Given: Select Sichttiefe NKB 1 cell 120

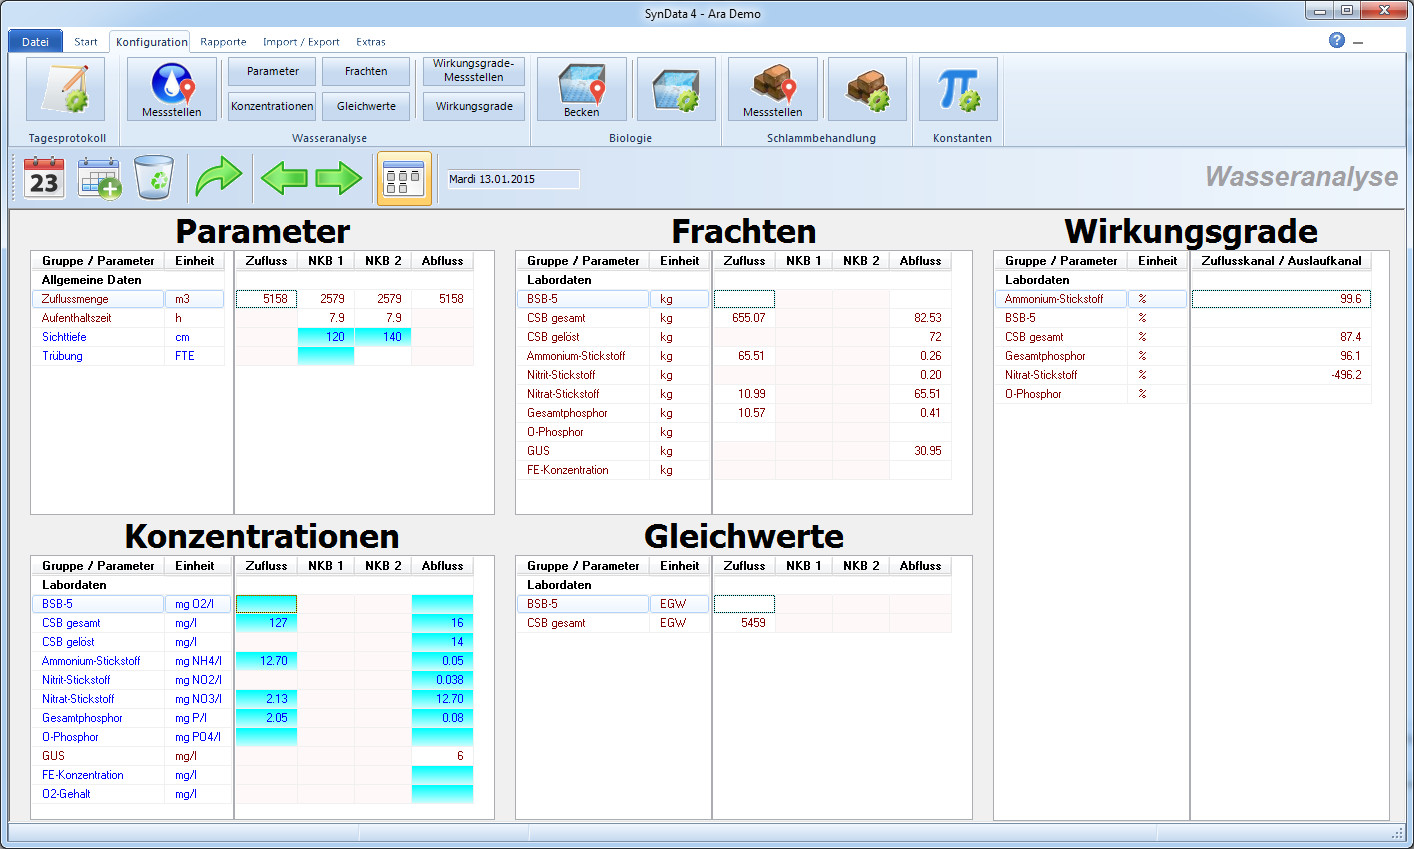Looking at the screenshot, I should [326, 337].
